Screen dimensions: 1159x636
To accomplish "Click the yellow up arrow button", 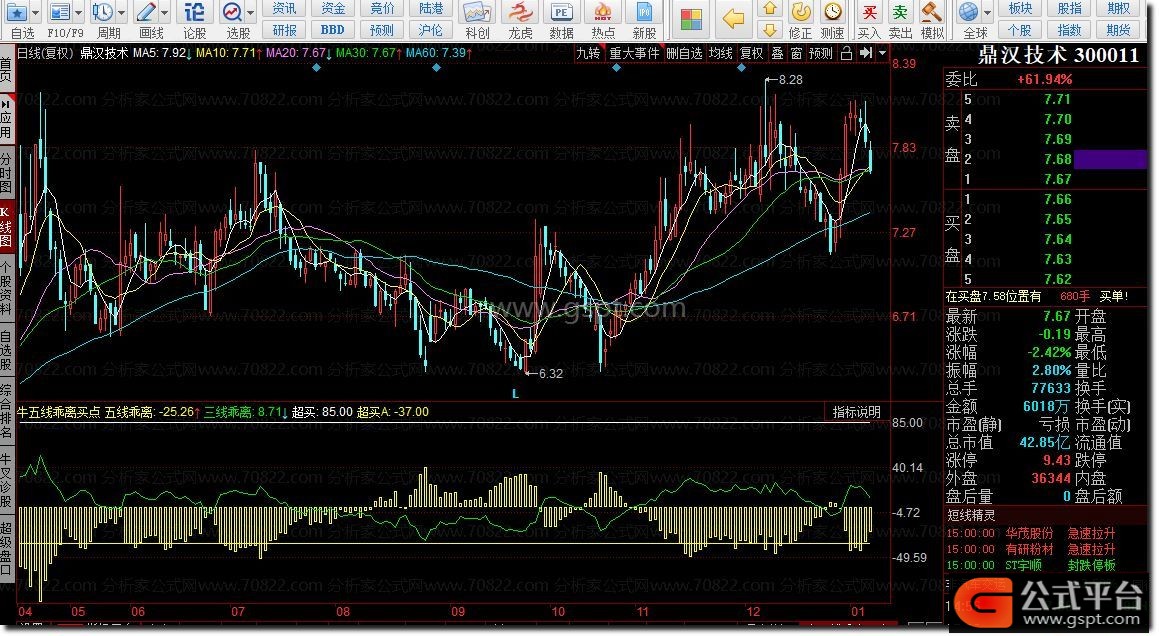I will coord(769,10).
